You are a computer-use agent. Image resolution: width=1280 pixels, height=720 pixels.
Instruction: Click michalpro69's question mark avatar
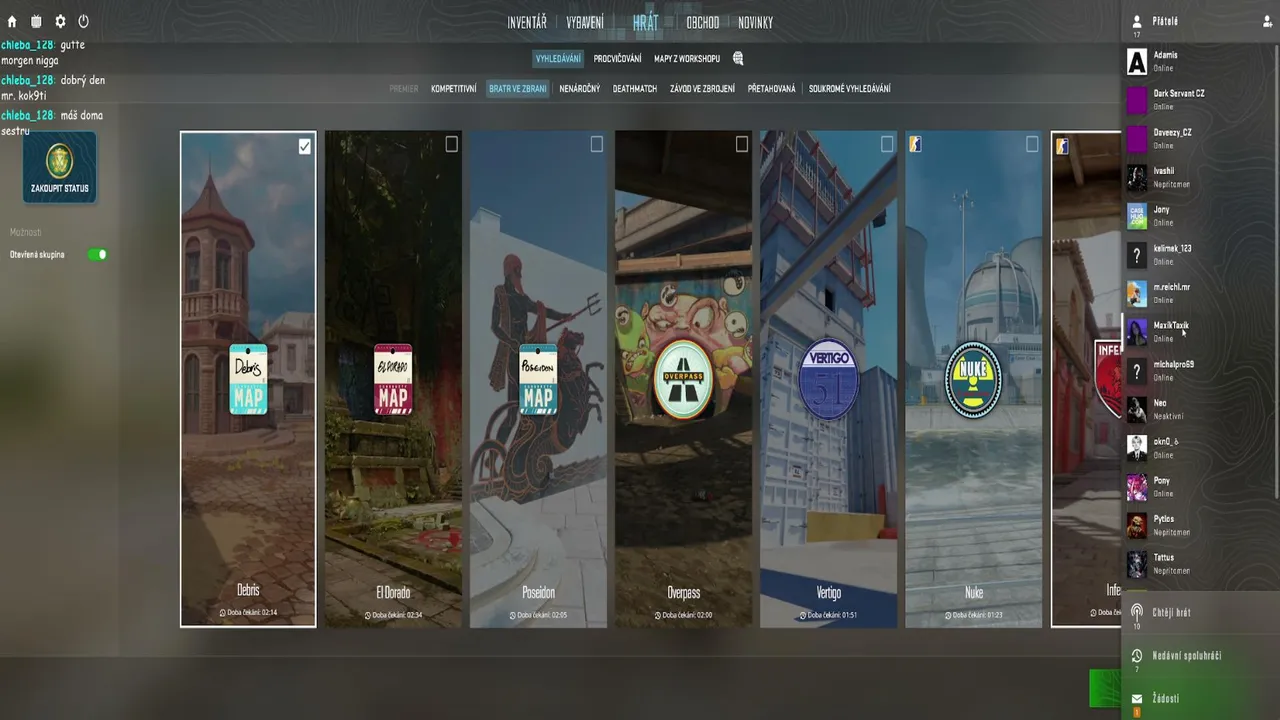coord(1137,371)
